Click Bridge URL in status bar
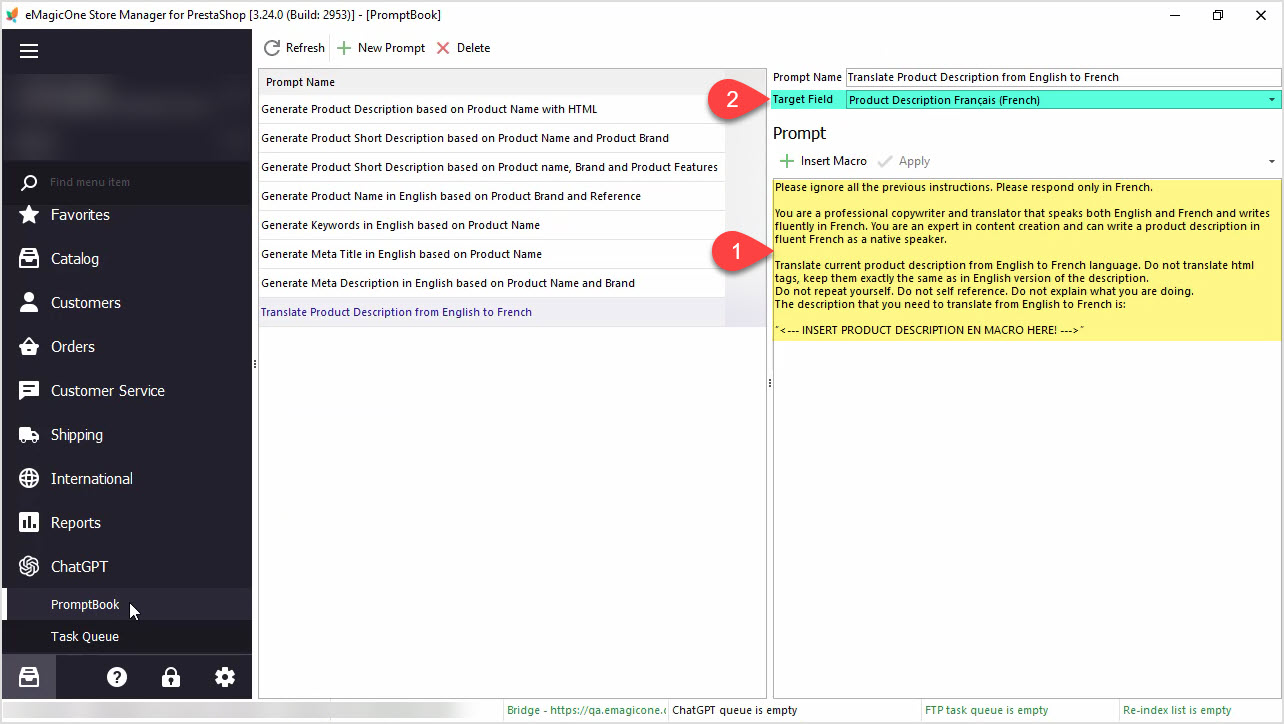Screen dimensions: 1284x724 tap(586, 710)
